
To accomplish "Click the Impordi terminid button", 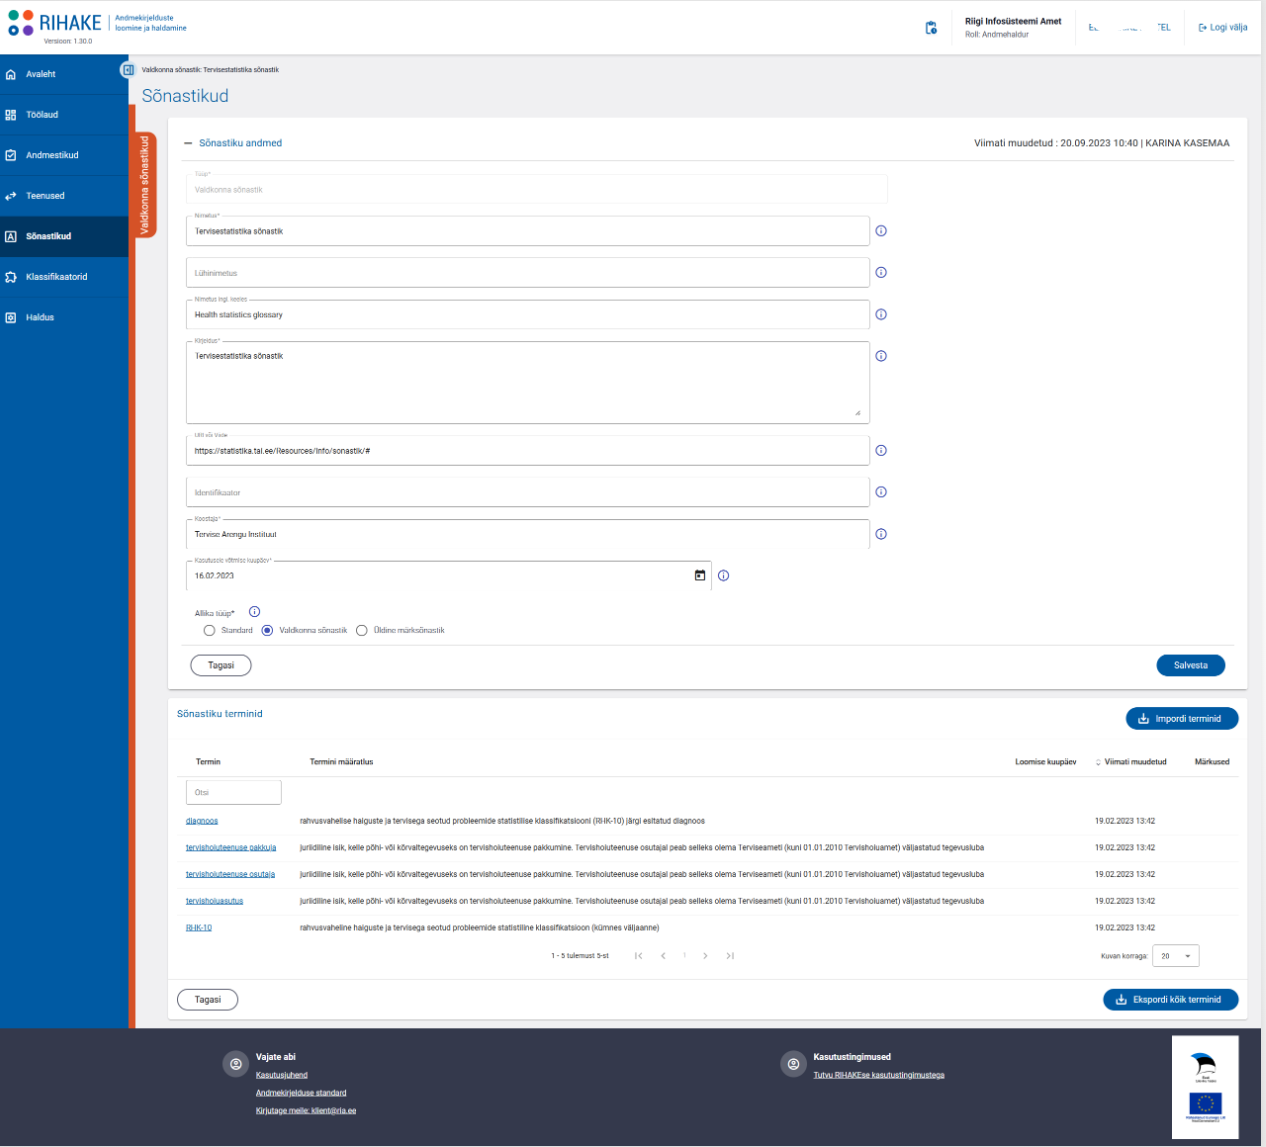I will 1182,719.
